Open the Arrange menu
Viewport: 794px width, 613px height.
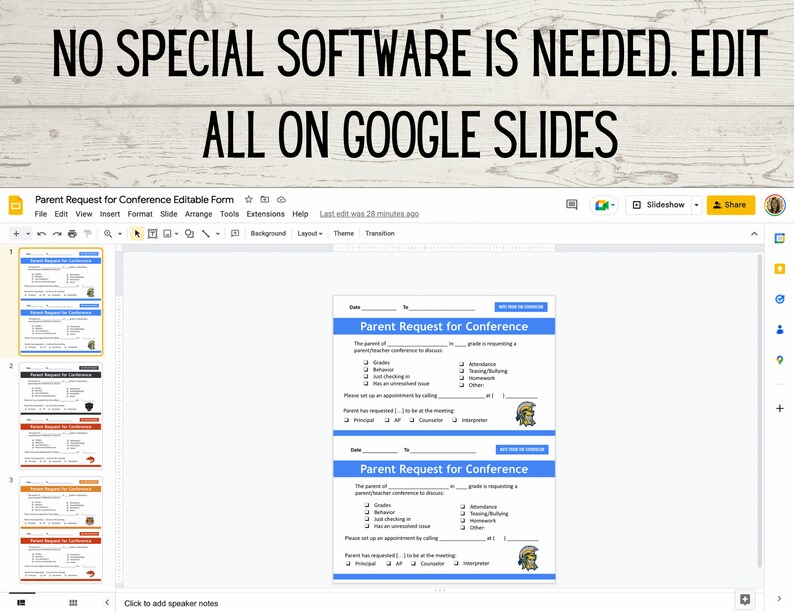click(198, 214)
